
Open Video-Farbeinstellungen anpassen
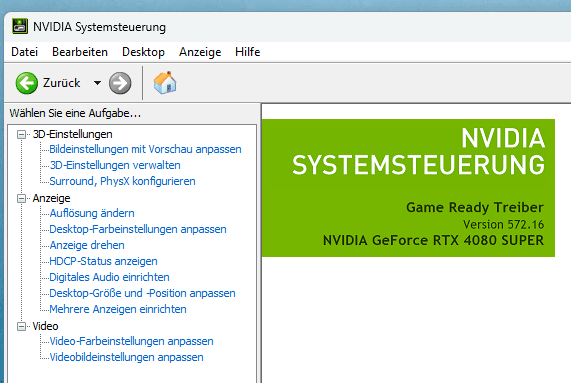[131, 341]
